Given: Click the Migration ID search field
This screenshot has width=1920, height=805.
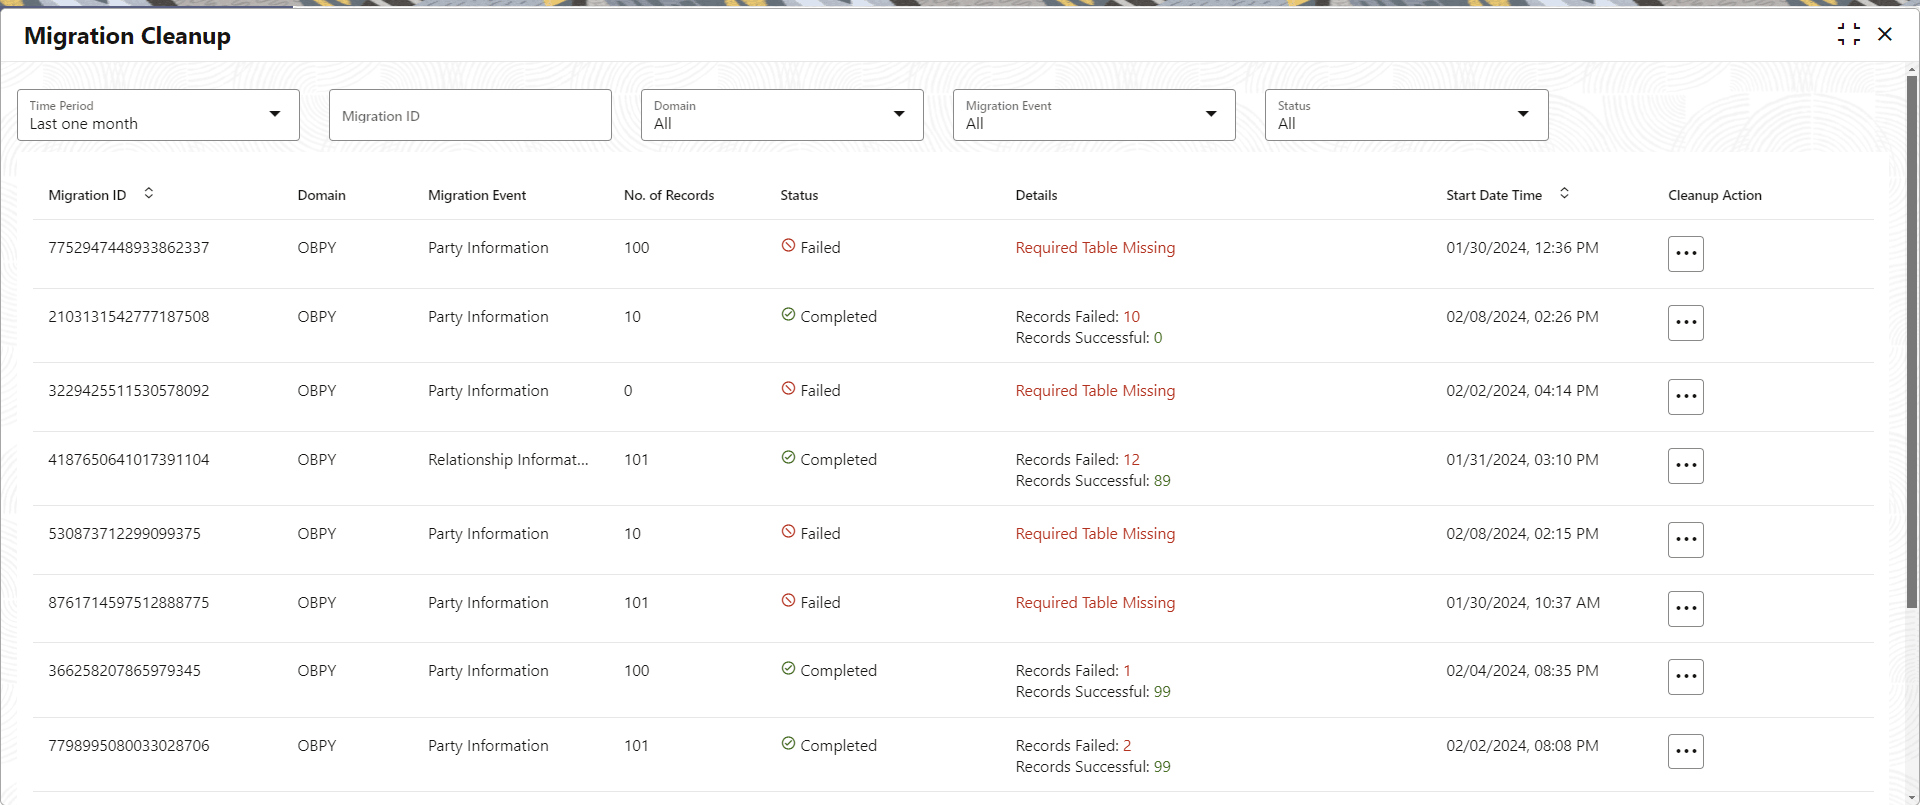Looking at the screenshot, I should tap(470, 115).
